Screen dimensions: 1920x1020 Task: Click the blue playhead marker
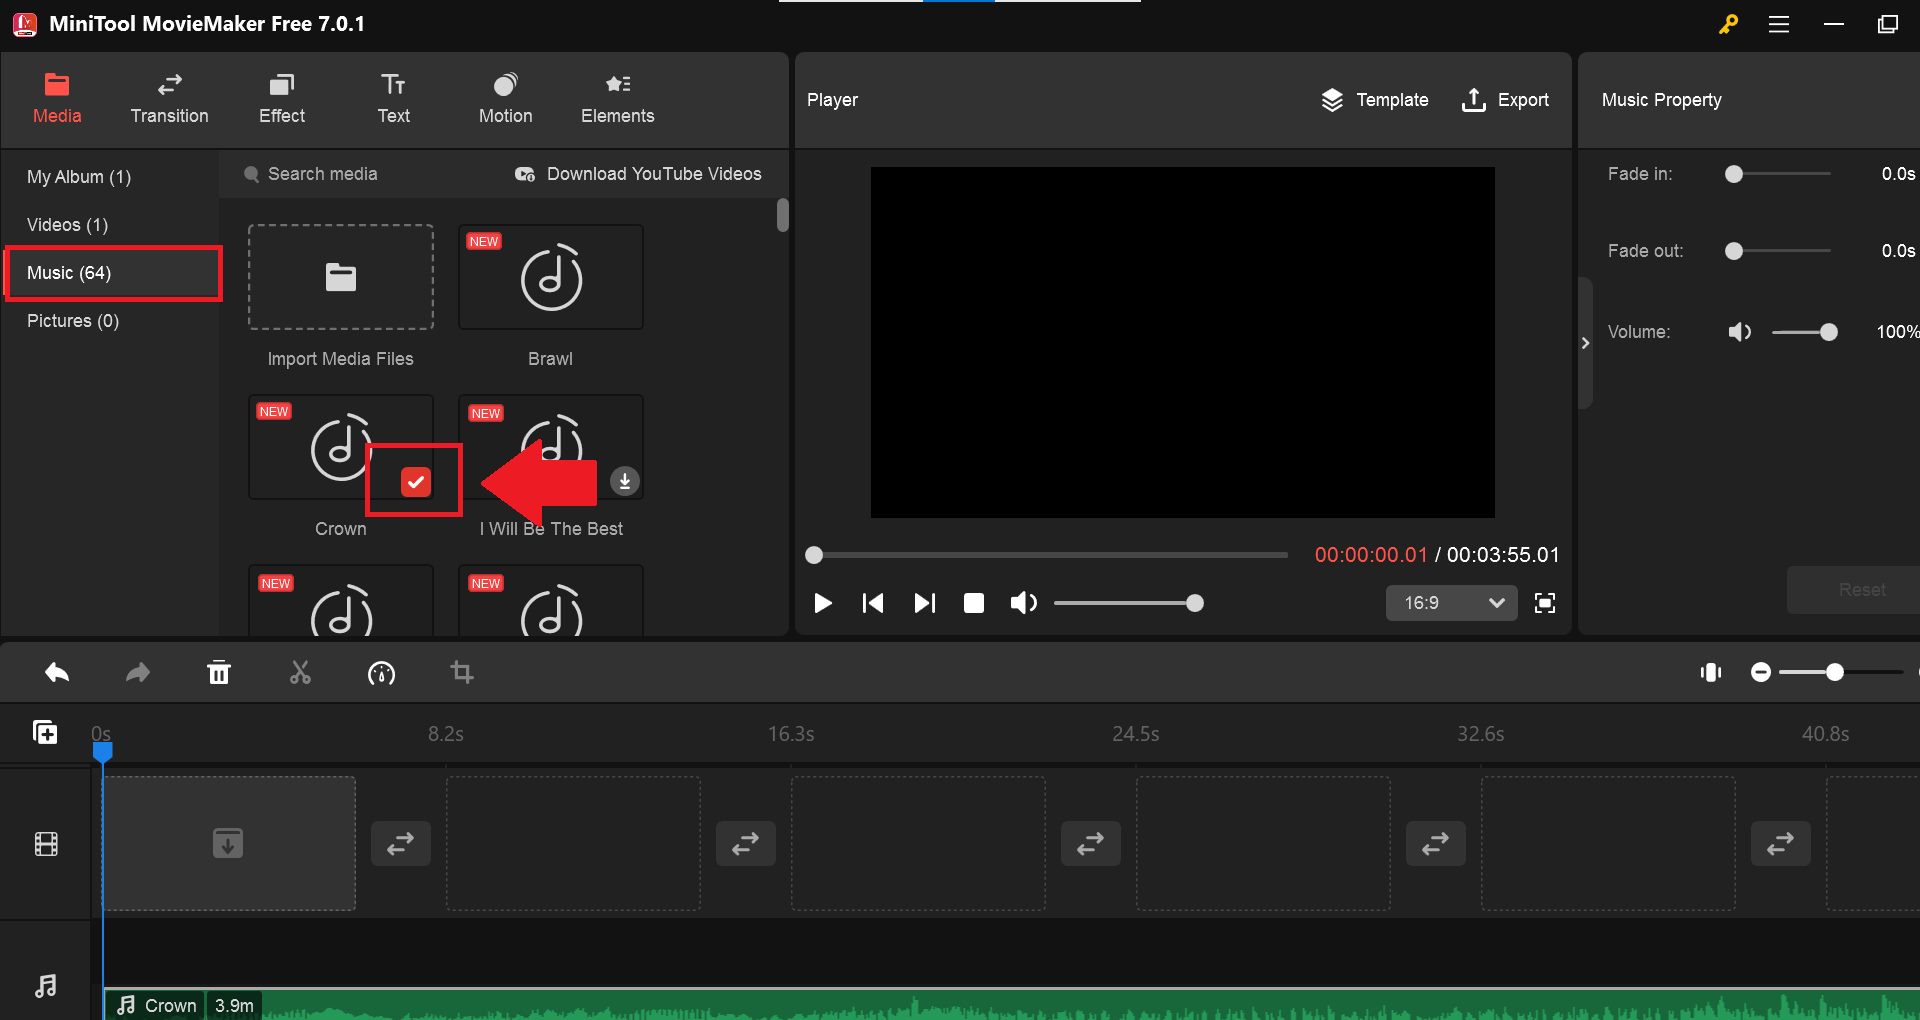pos(103,751)
